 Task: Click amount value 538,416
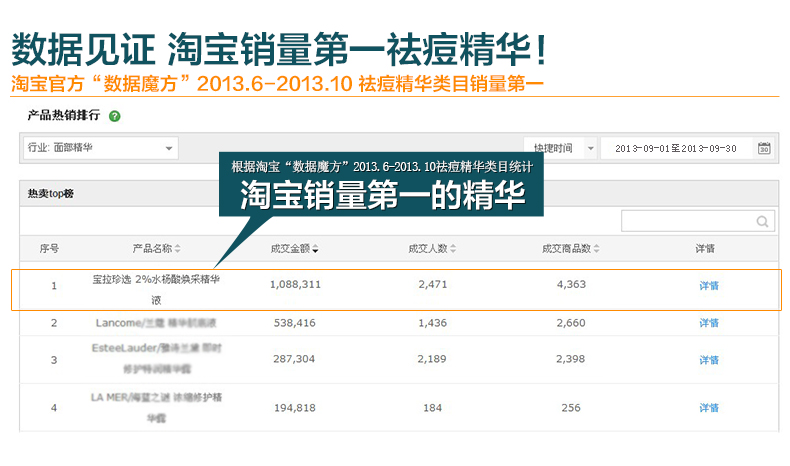[x=295, y=323]
